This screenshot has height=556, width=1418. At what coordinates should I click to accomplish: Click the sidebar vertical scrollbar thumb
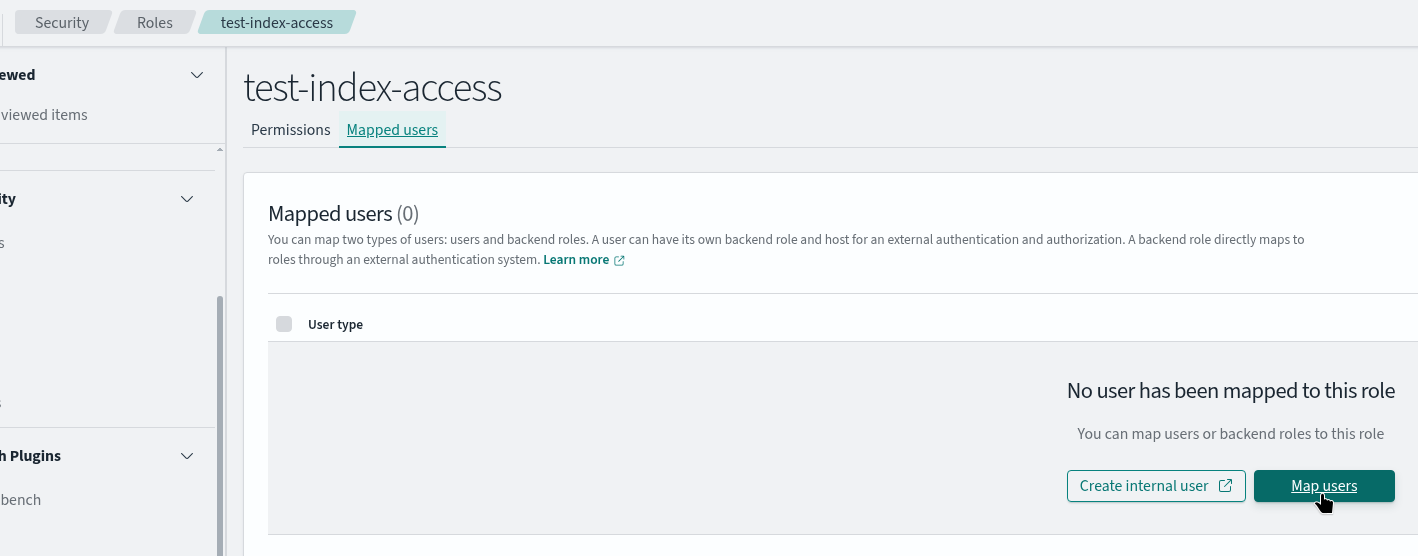click(220, 425)
